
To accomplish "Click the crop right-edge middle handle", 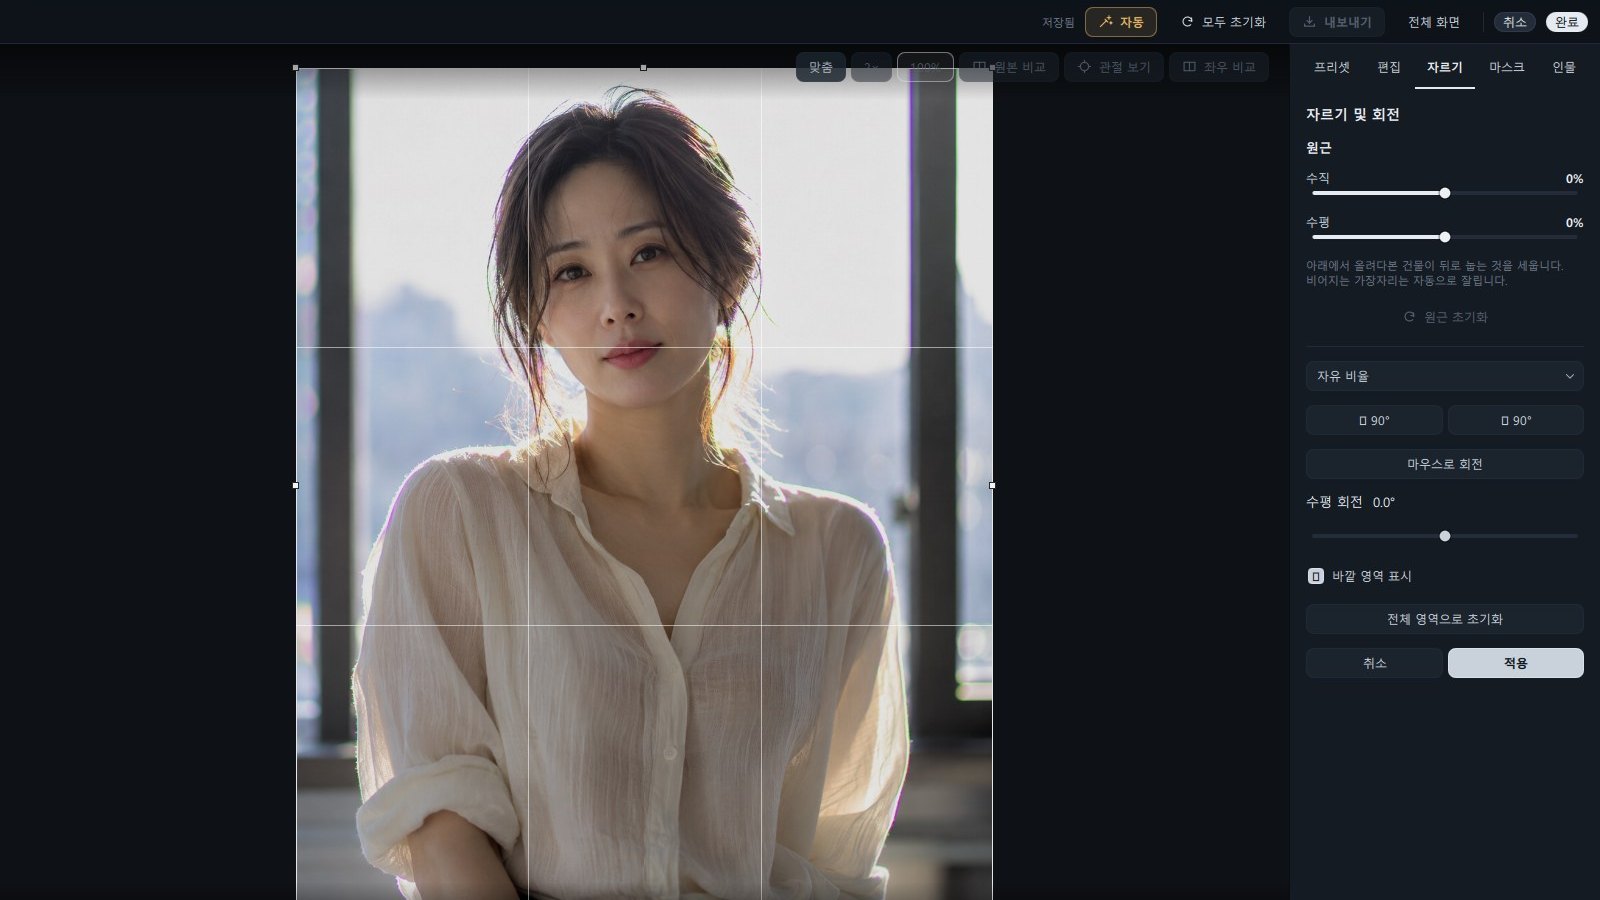I will click(x=992, y=485).
